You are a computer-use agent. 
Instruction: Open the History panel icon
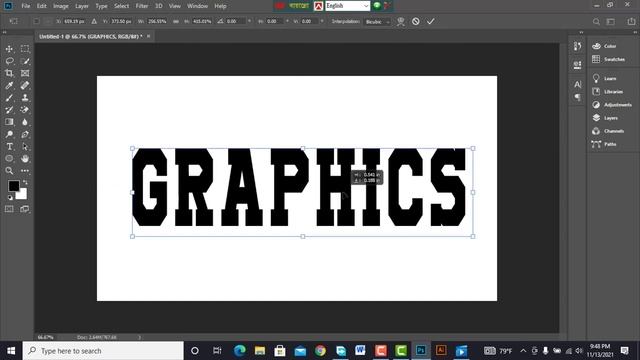point(578,47)
